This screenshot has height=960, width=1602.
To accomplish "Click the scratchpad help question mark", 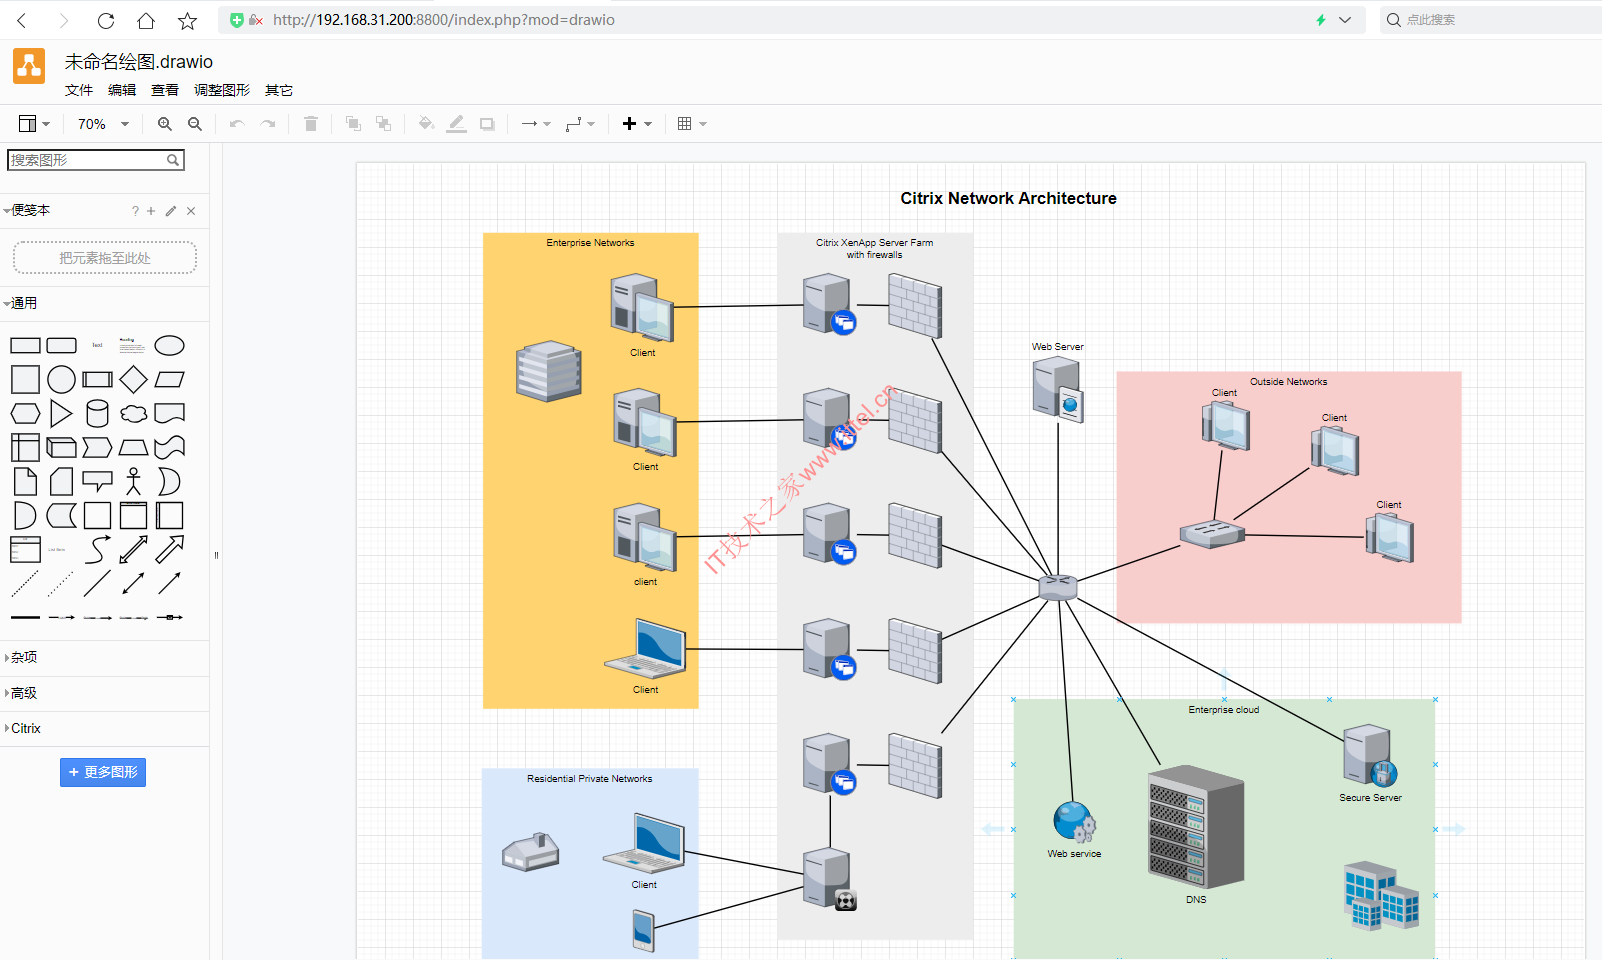I will [135, 211].
